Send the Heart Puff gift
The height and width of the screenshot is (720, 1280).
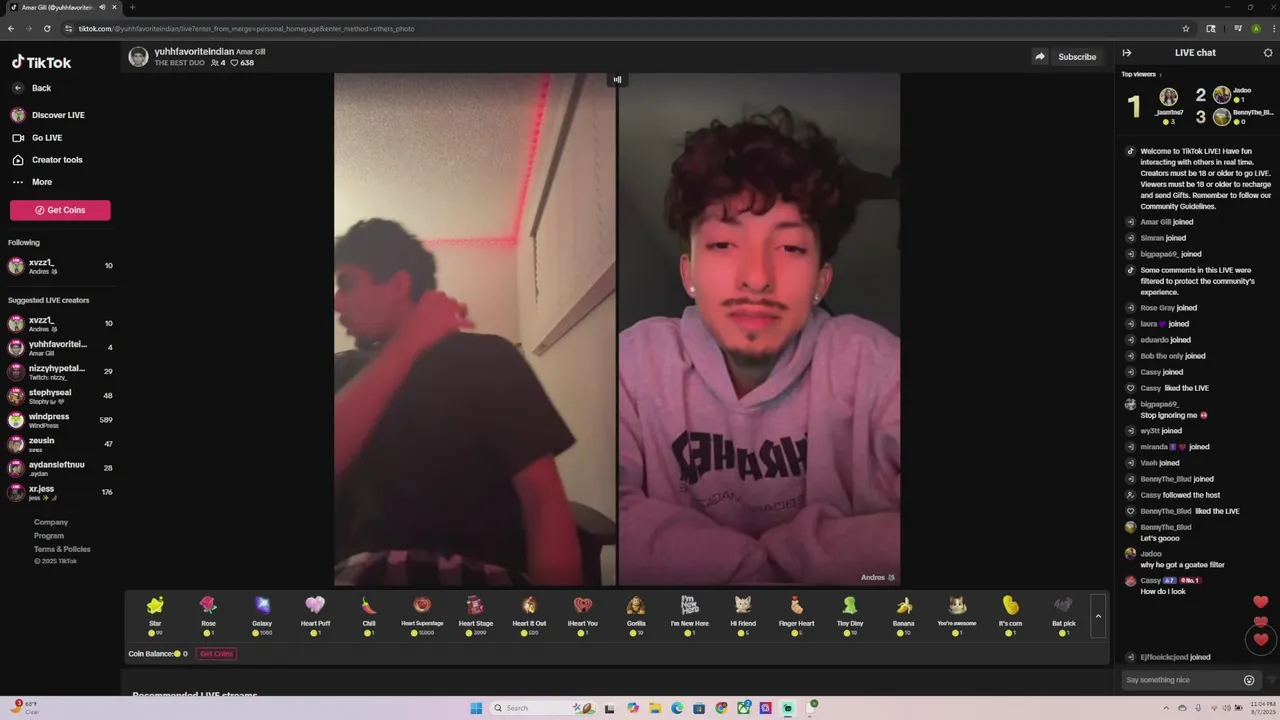click(x=315, y=614)
